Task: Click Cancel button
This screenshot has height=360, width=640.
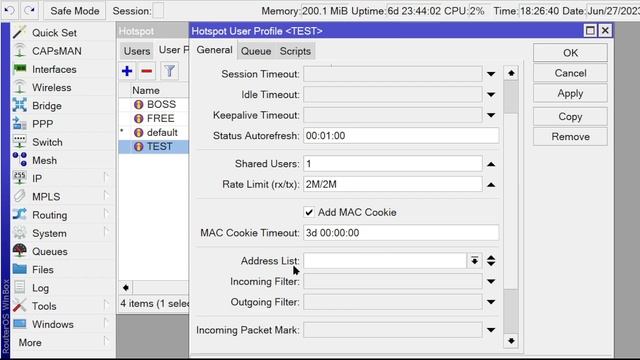Action: [x=570, y=73]
